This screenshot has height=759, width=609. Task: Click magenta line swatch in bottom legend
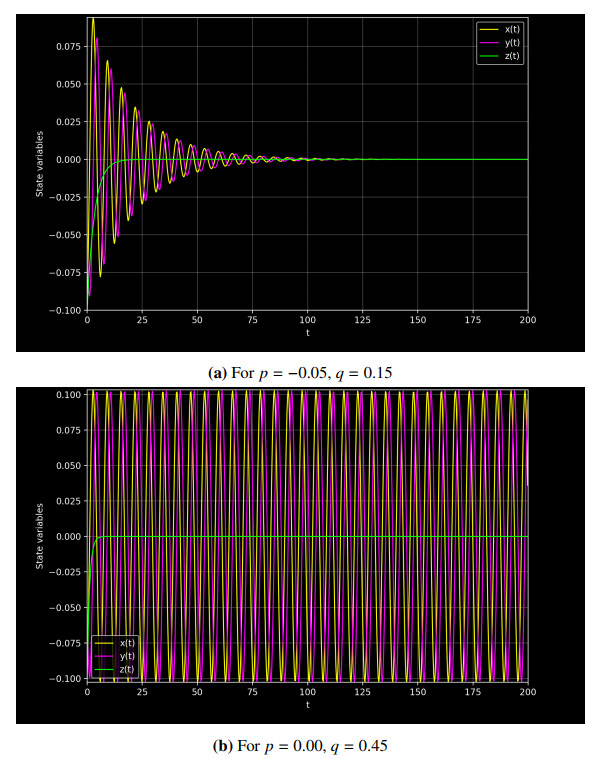[105, 655]
